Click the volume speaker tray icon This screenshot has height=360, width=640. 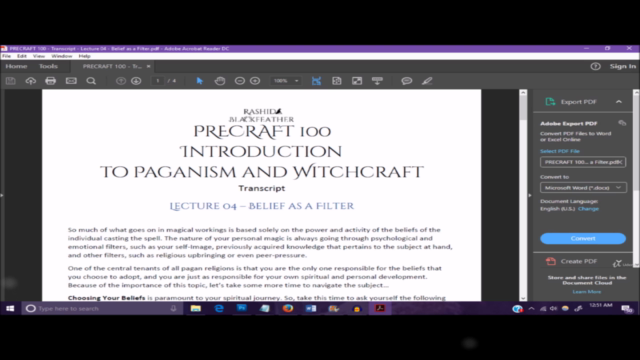pyautogui.click(x=553, y=309)
